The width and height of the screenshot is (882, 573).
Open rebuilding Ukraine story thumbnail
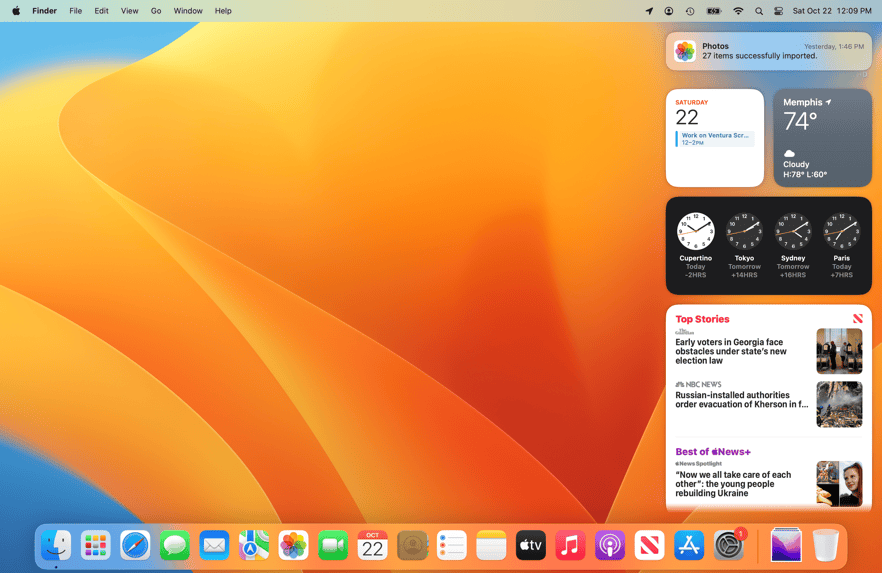(839, 484)
